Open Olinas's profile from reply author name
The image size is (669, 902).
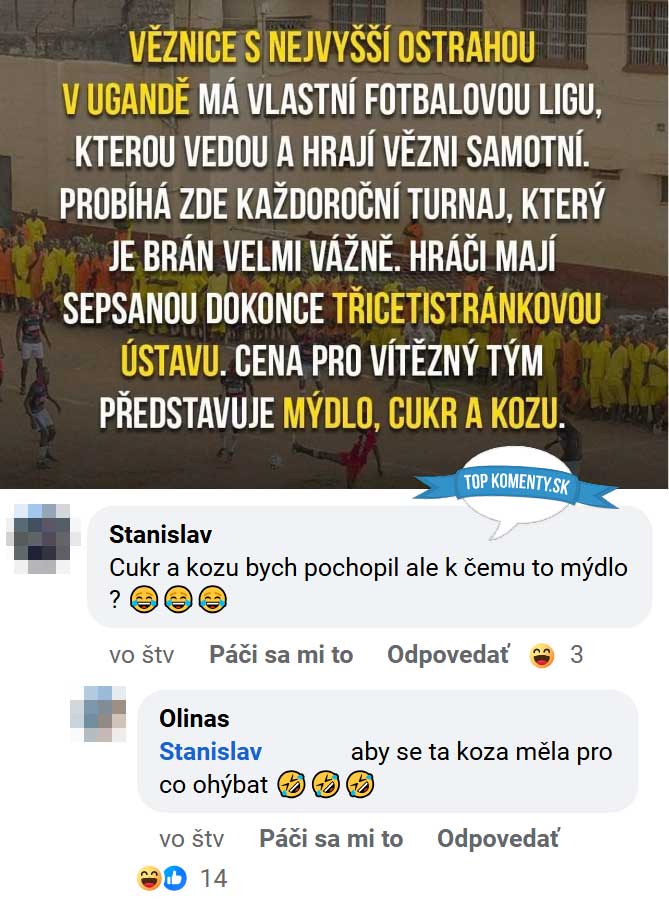(194, 718)
